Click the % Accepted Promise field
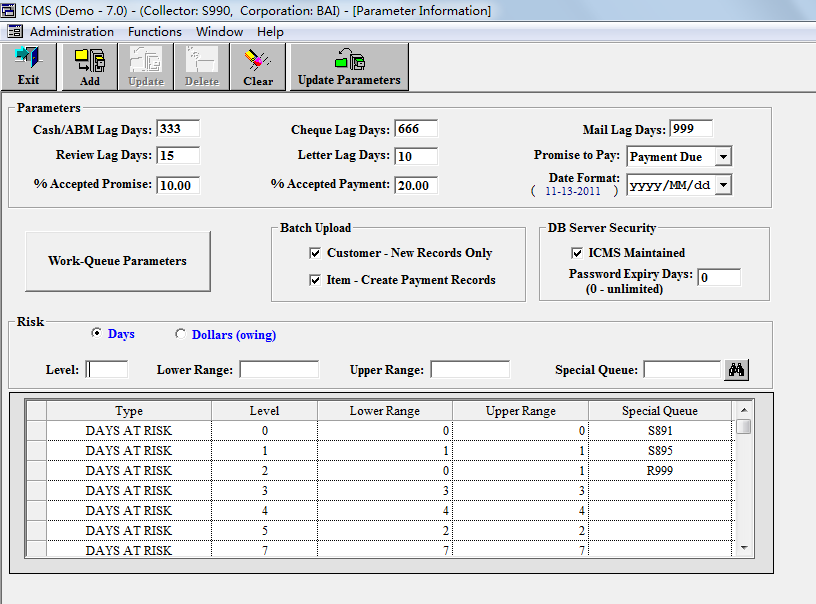This screenshot has width=816, height=604. pos(178,186)
